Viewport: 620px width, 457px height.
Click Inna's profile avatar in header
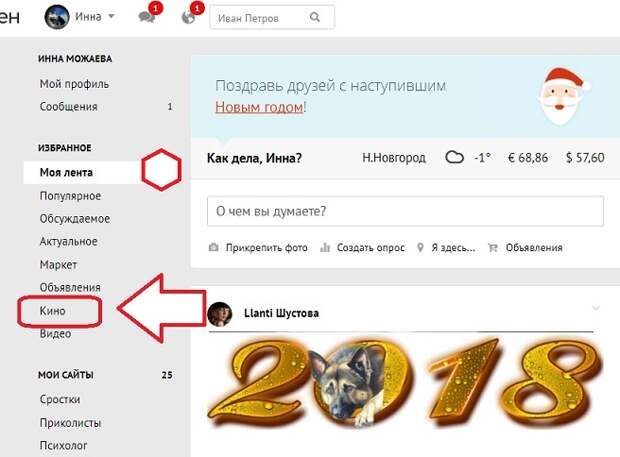[x=57, y=17]
